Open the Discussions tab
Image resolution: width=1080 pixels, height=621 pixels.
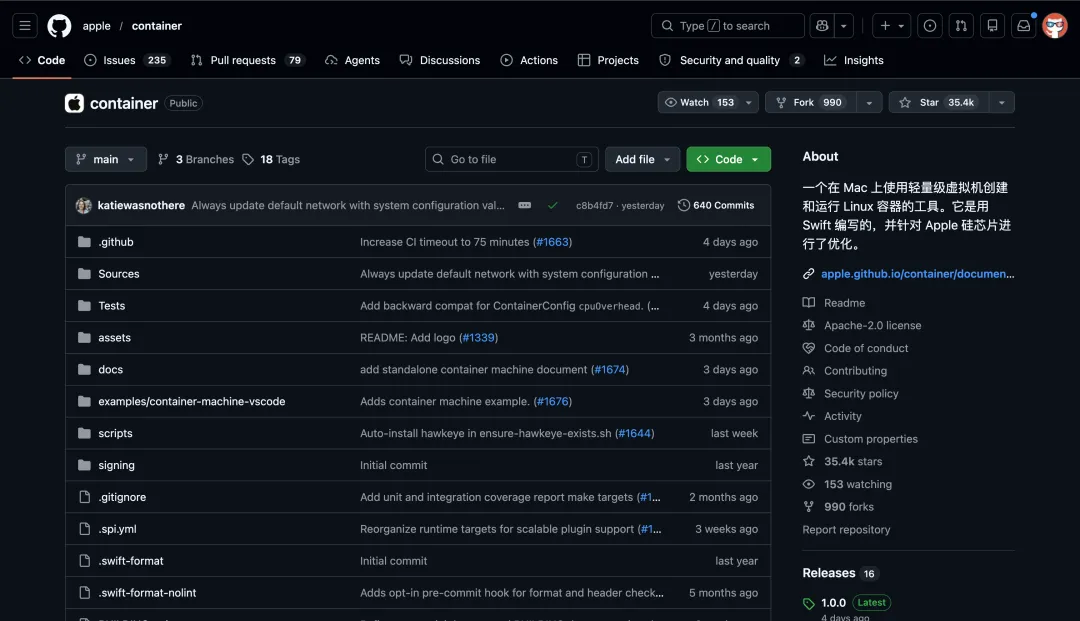439,60
